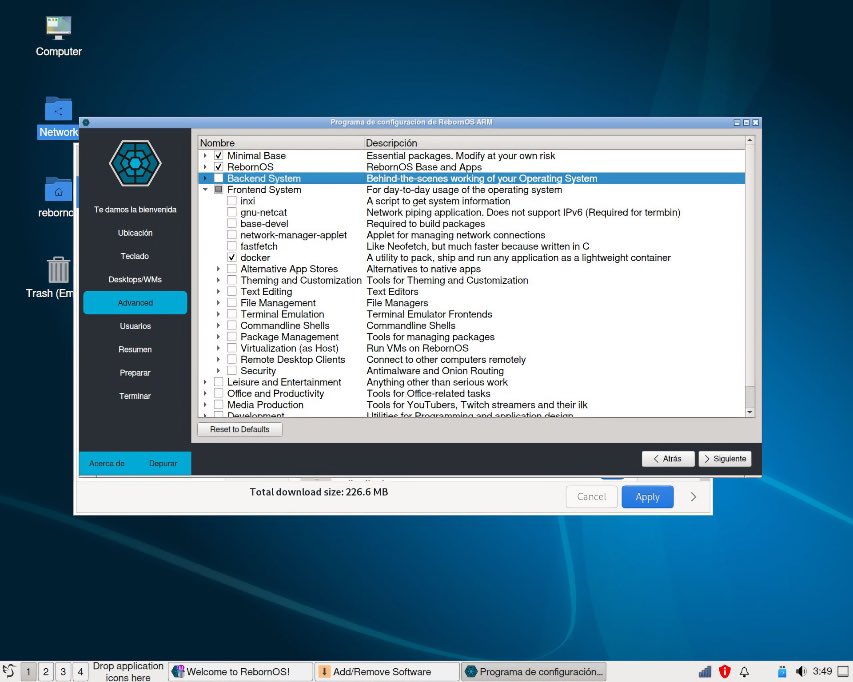The width and height of the screenshot is (853, 682).
Task: Click the blue clipboard tray icon
Action: click(x=782, y=672)
